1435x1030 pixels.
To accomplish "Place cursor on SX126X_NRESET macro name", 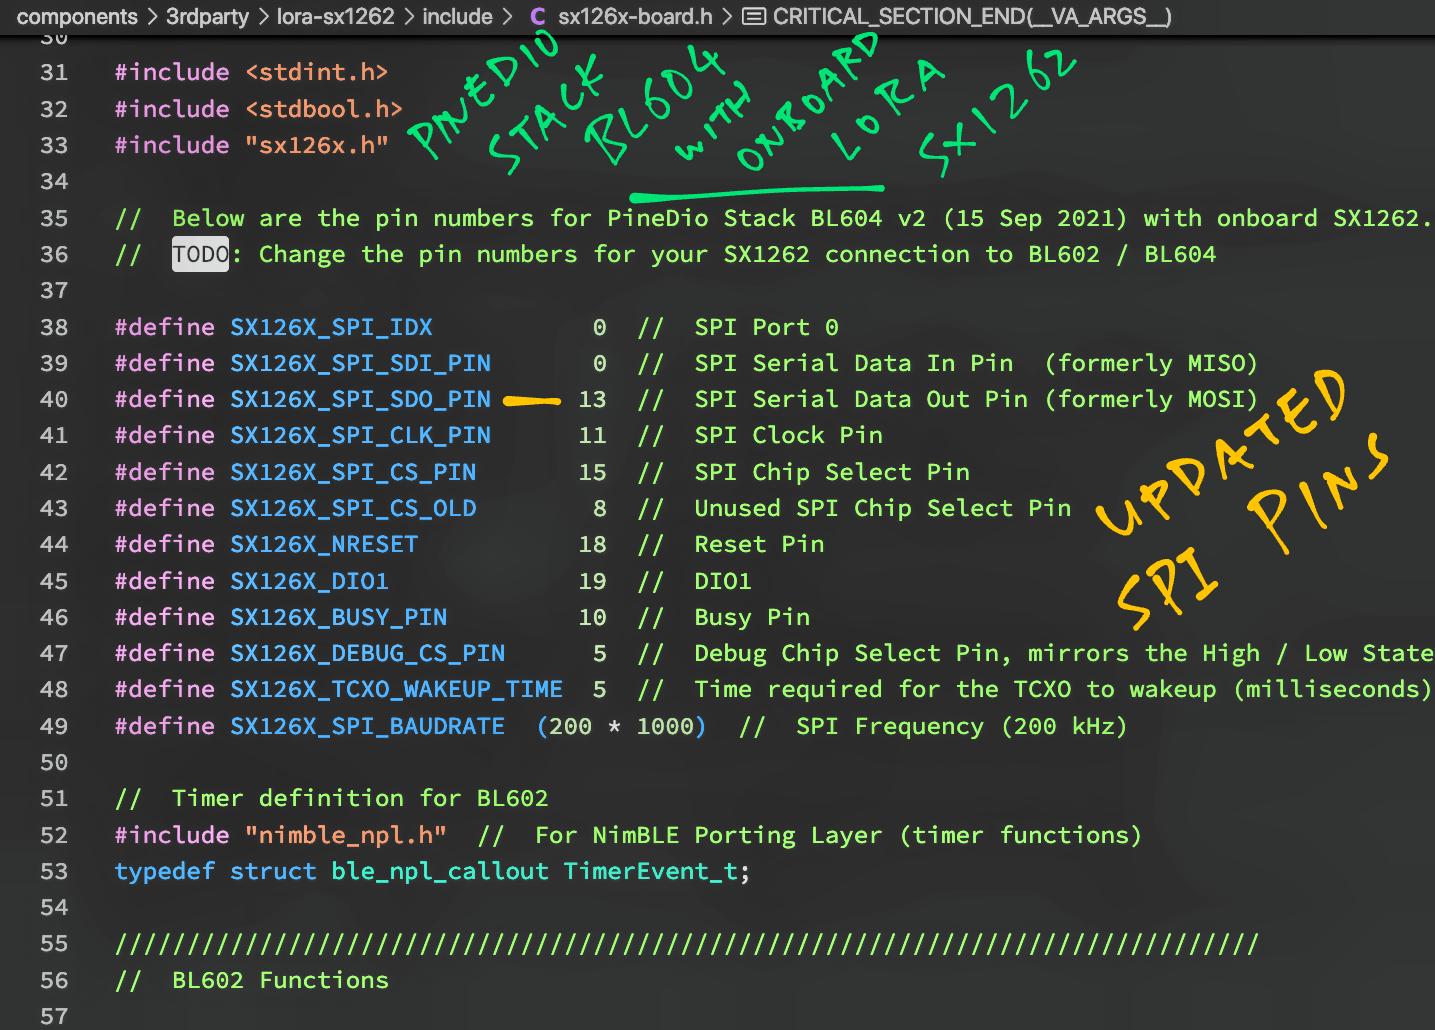I will point(324,544).
